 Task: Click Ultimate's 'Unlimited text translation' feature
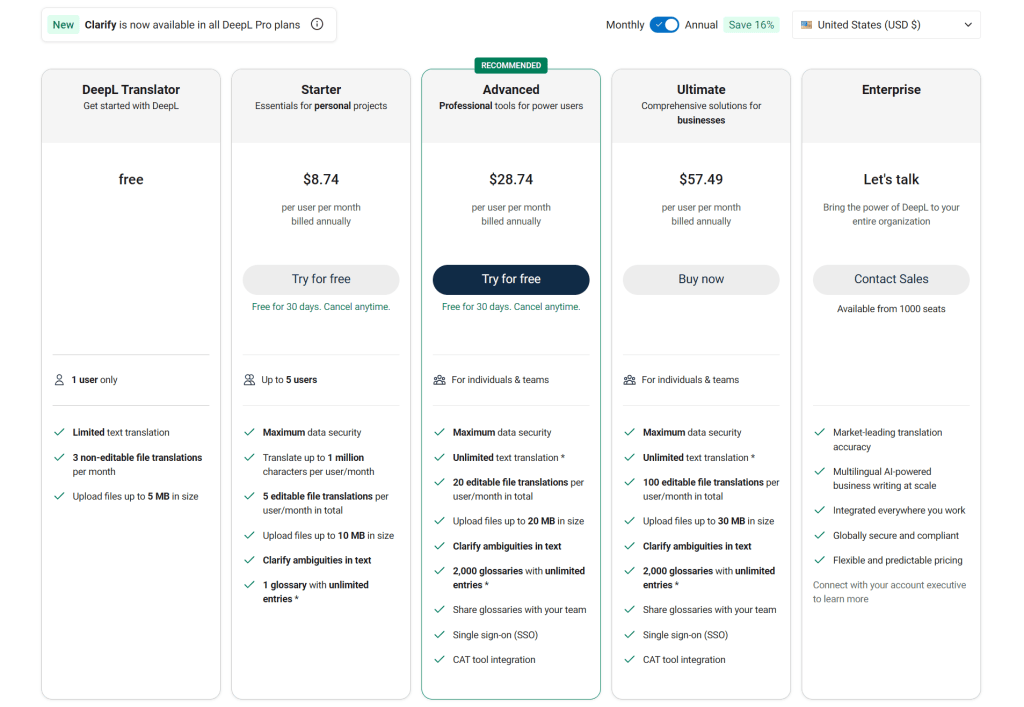point(698,458)
